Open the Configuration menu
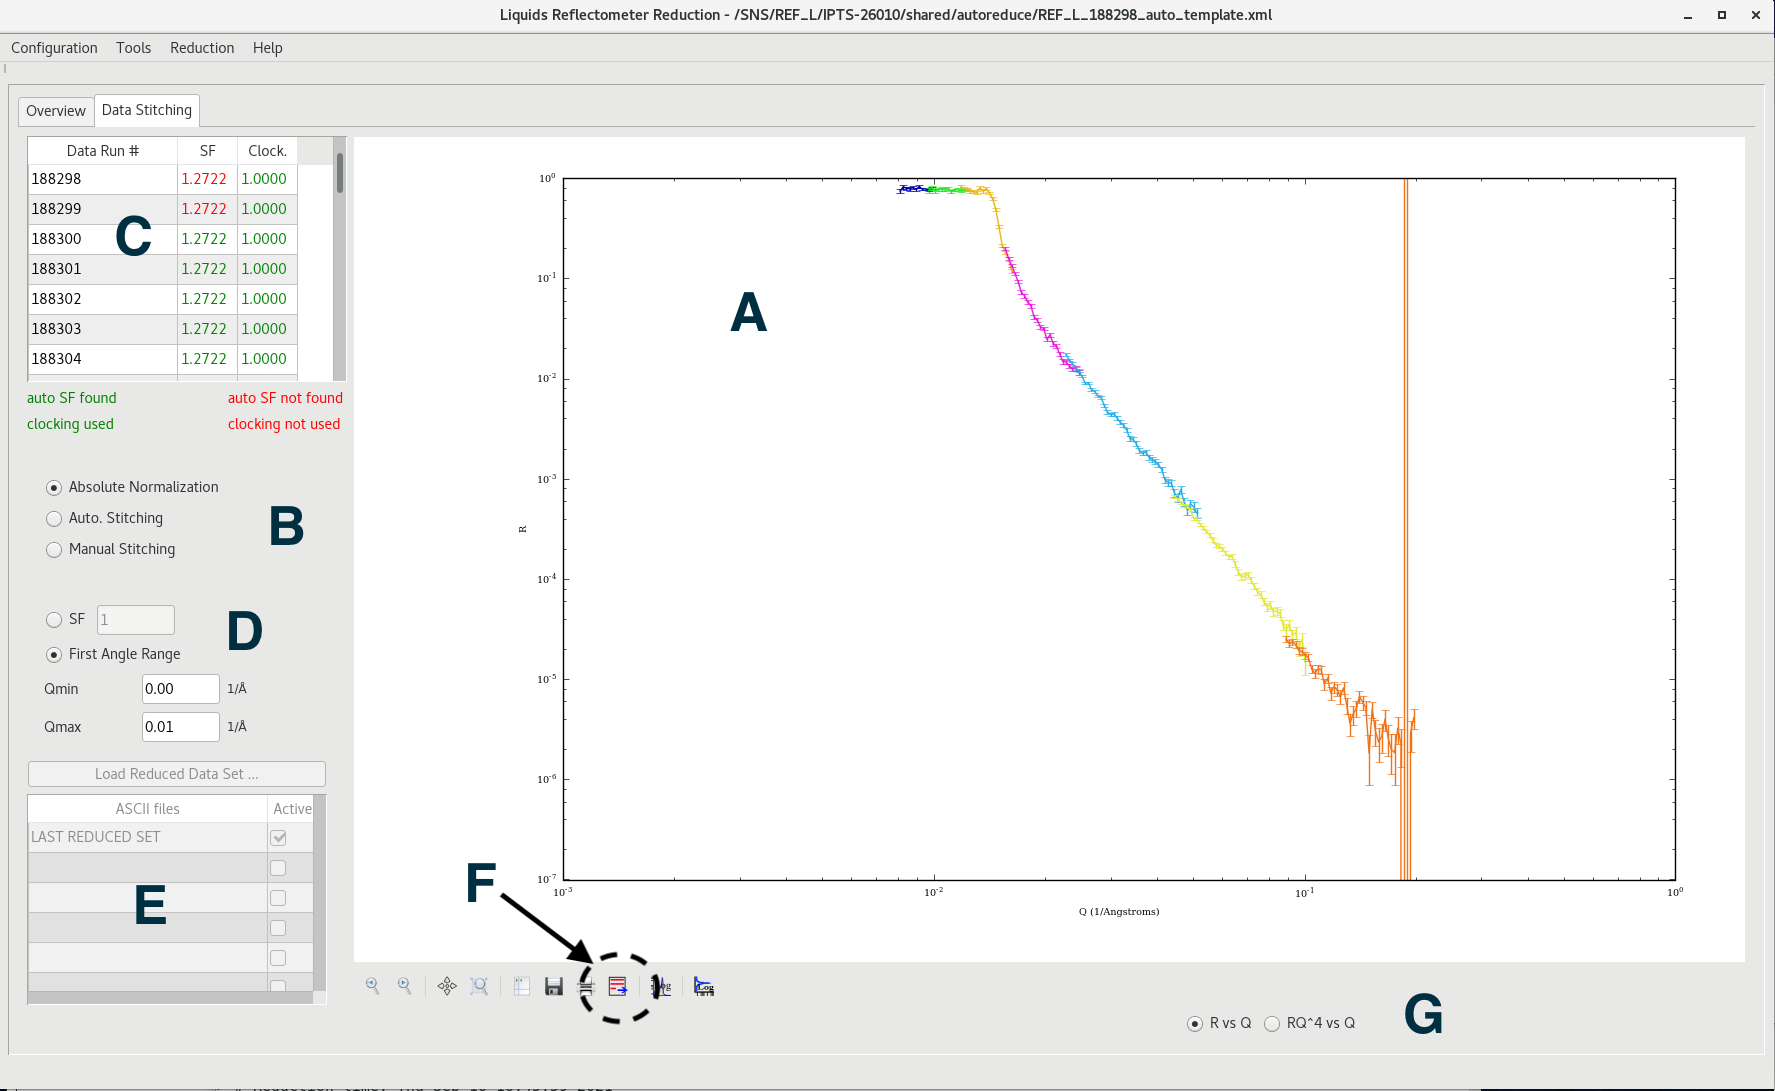The height and width of the screenshot is (1091, 1775). (54, 48)
